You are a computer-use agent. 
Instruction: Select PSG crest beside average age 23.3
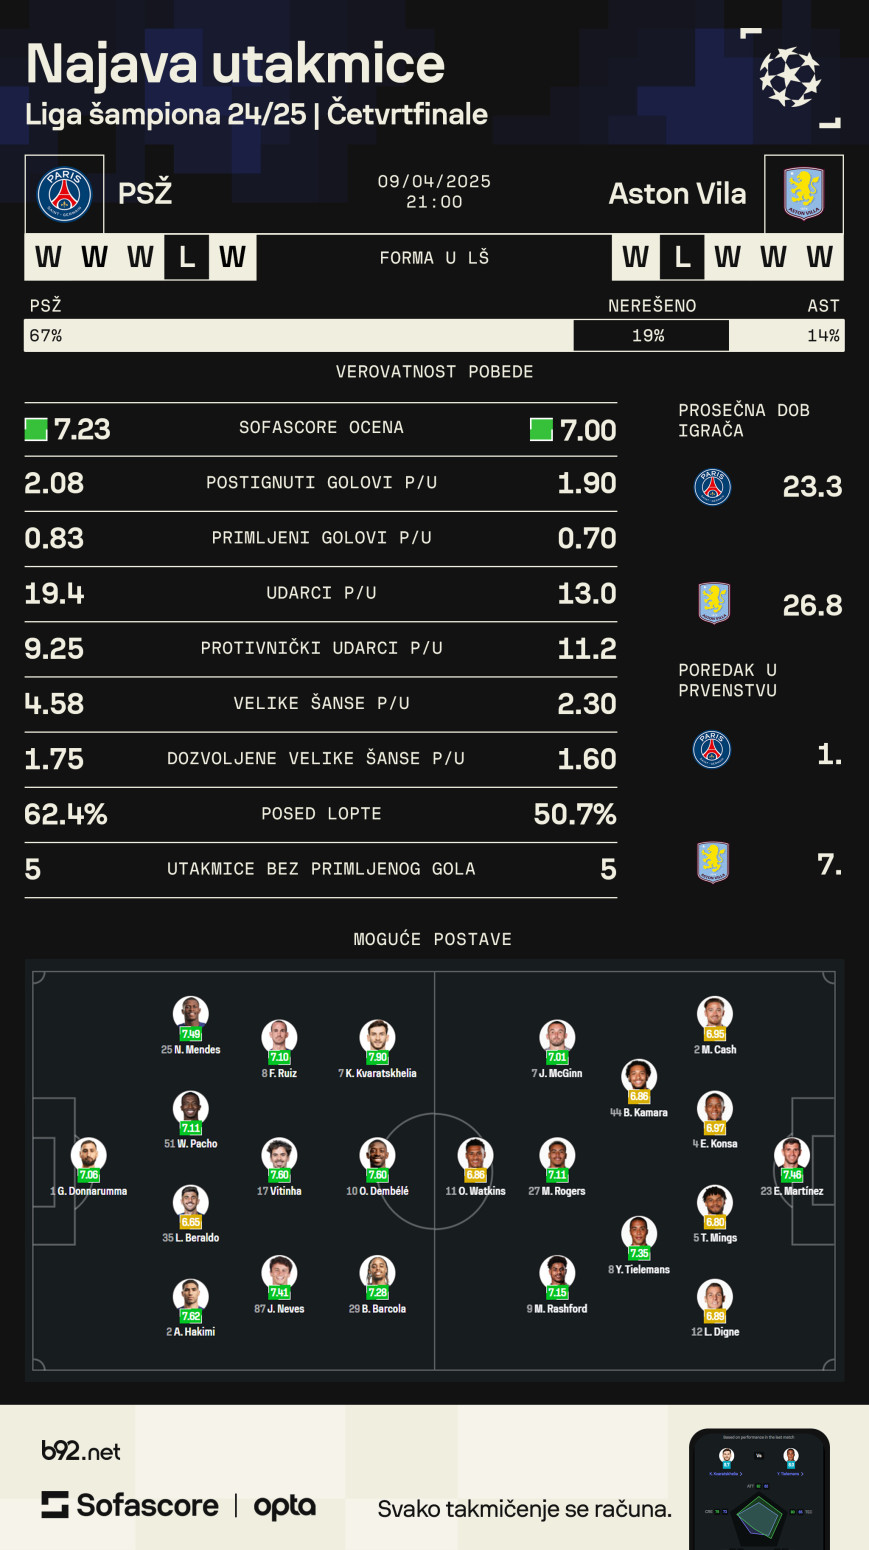[712, 487]
